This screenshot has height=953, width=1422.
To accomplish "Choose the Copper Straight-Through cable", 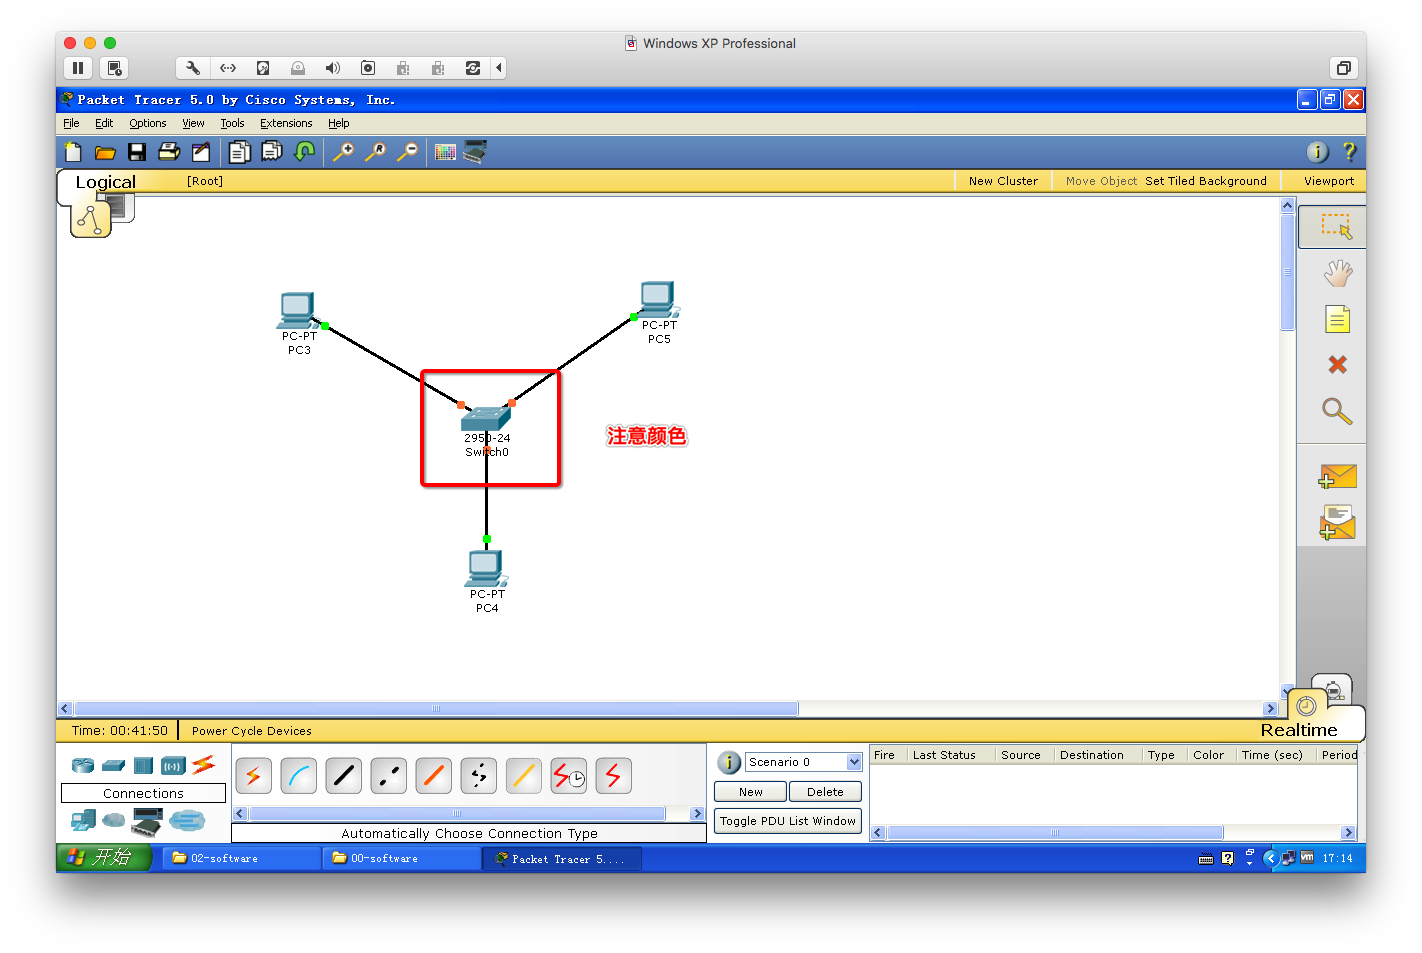I will 344,776.
